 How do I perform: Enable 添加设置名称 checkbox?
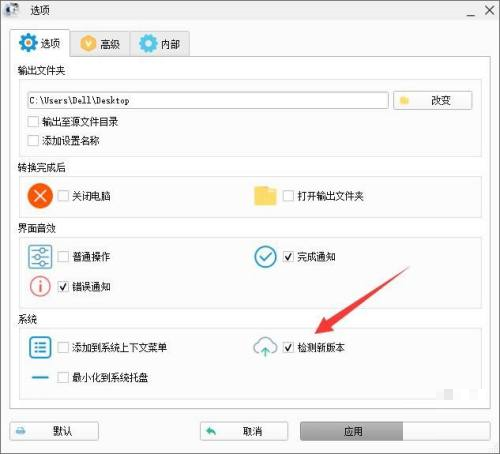(33, 140)
